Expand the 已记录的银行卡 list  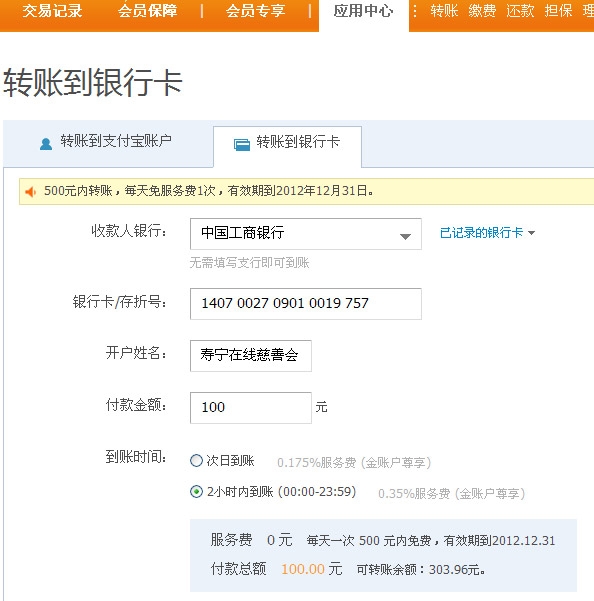coord(487,233)
